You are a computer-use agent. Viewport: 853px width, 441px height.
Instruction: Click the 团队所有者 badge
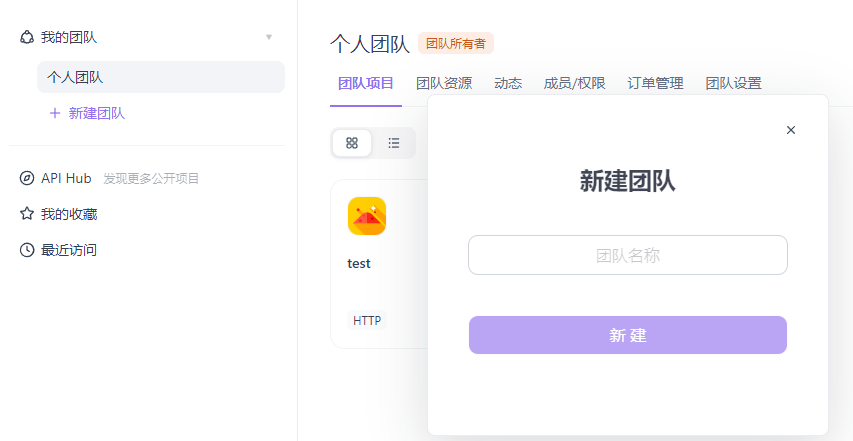[x=456, y=44]
